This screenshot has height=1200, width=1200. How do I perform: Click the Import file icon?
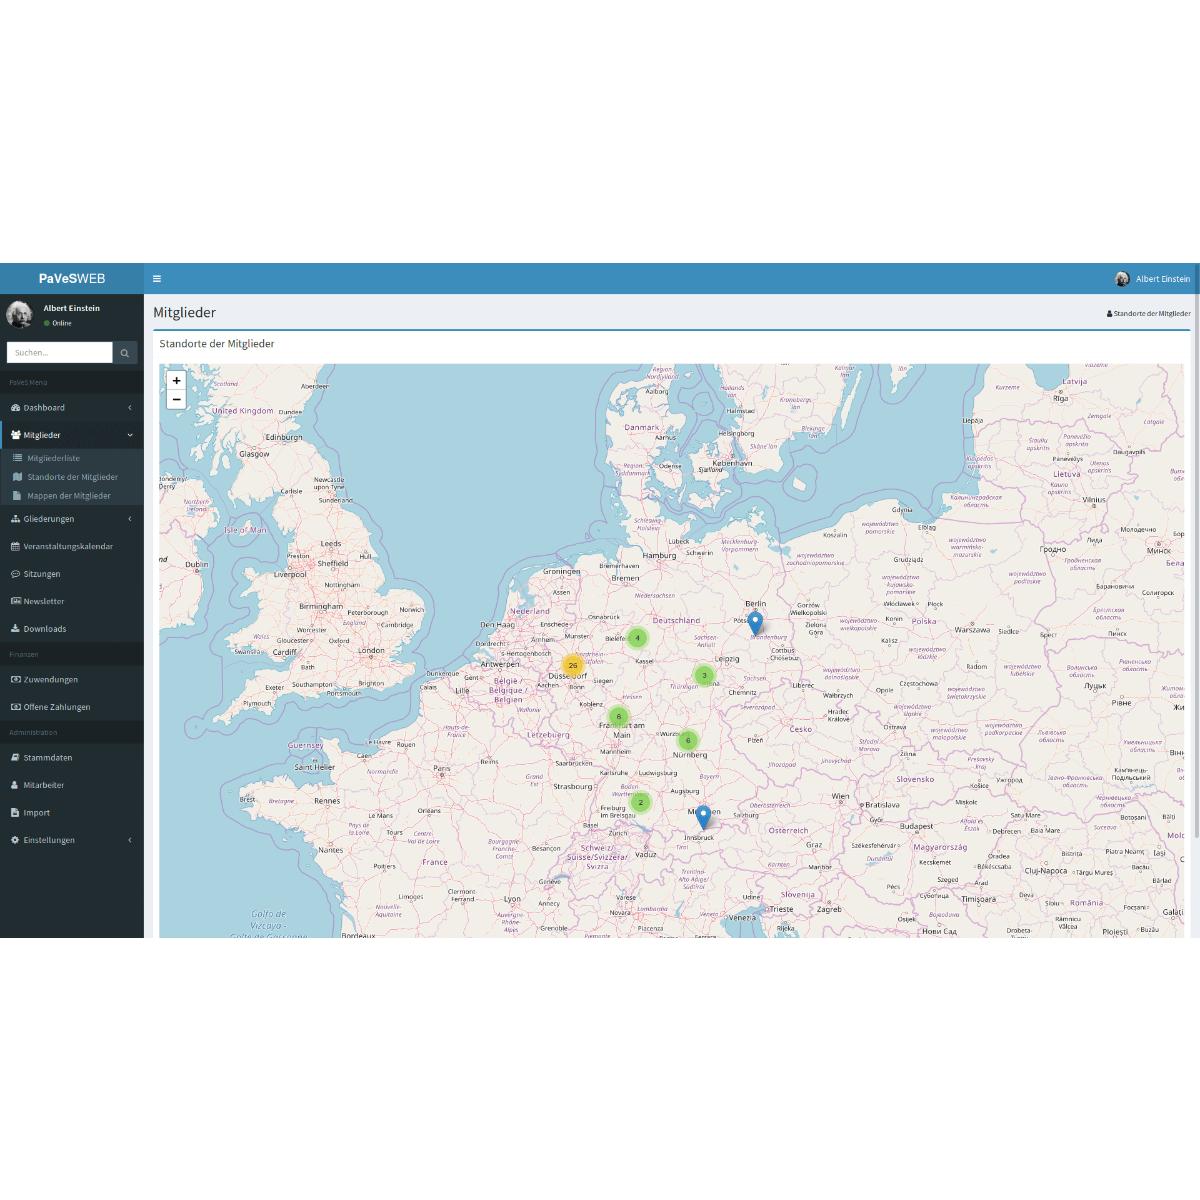(15, 813)
